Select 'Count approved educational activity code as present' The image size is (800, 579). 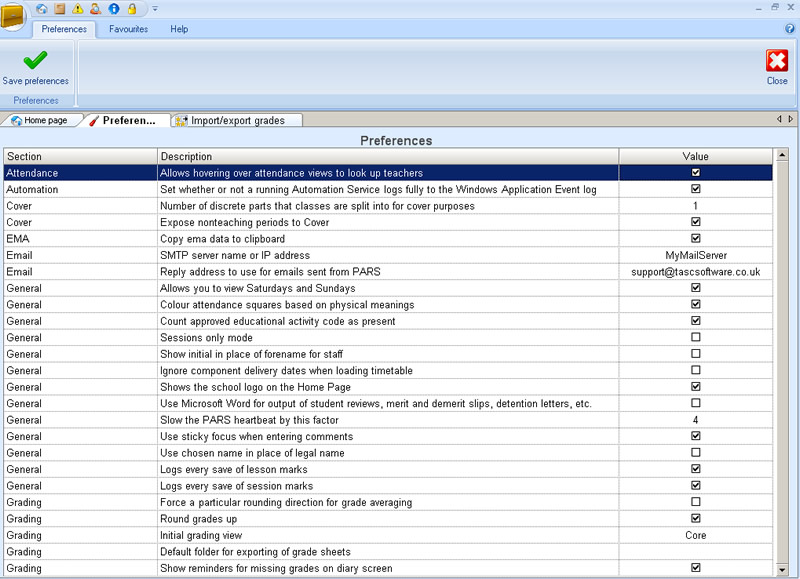(x=388, y=321)
